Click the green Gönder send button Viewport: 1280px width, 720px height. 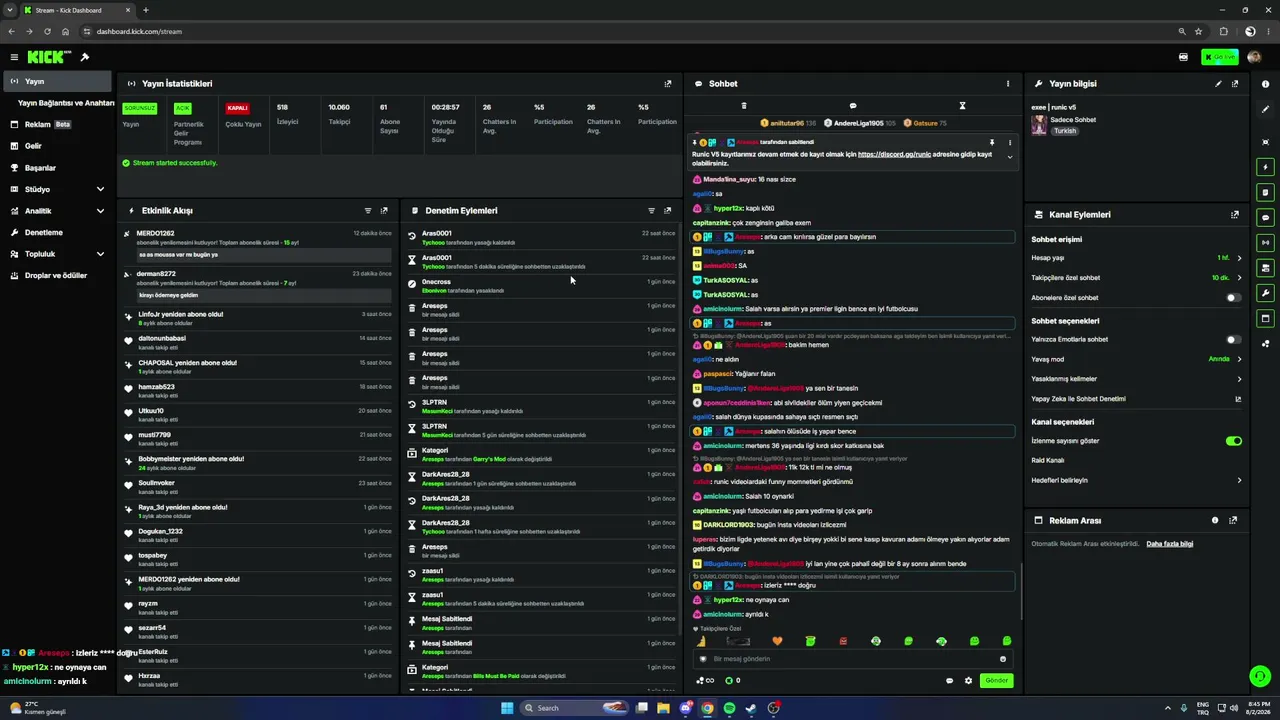point(997,681)
